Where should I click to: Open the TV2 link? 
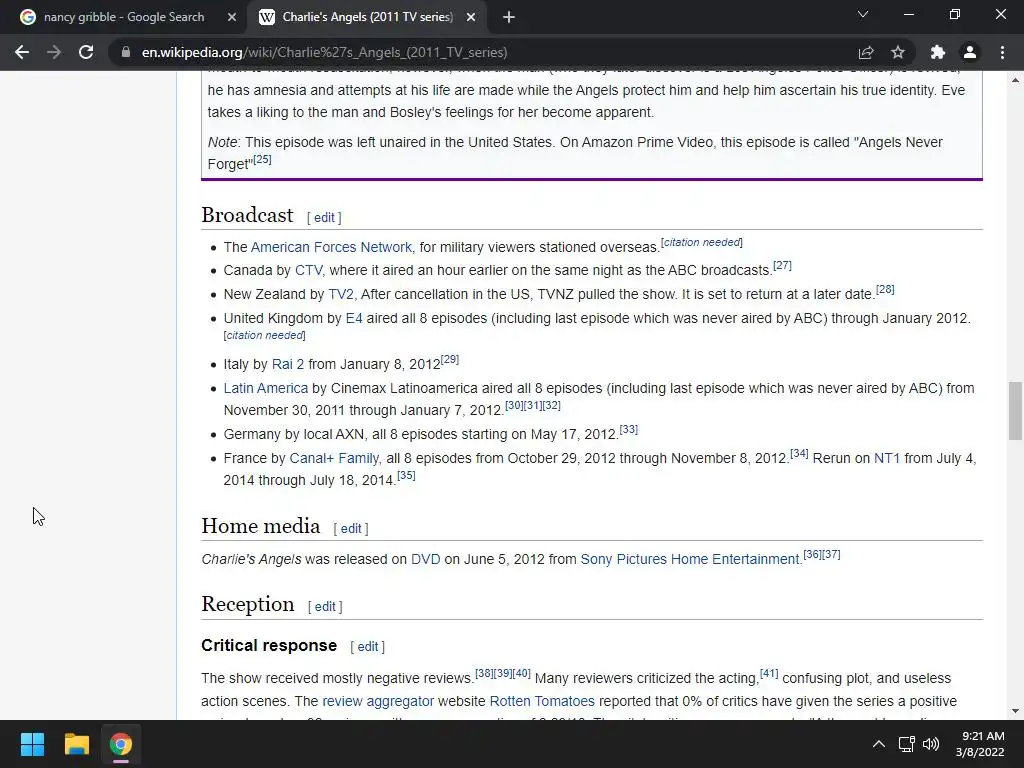341,295
